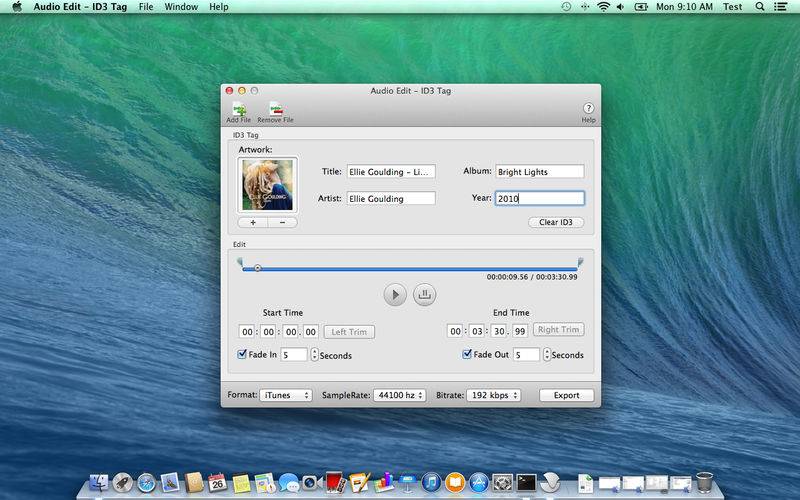Open Spotlight search in menu bar

click(762, 7)
